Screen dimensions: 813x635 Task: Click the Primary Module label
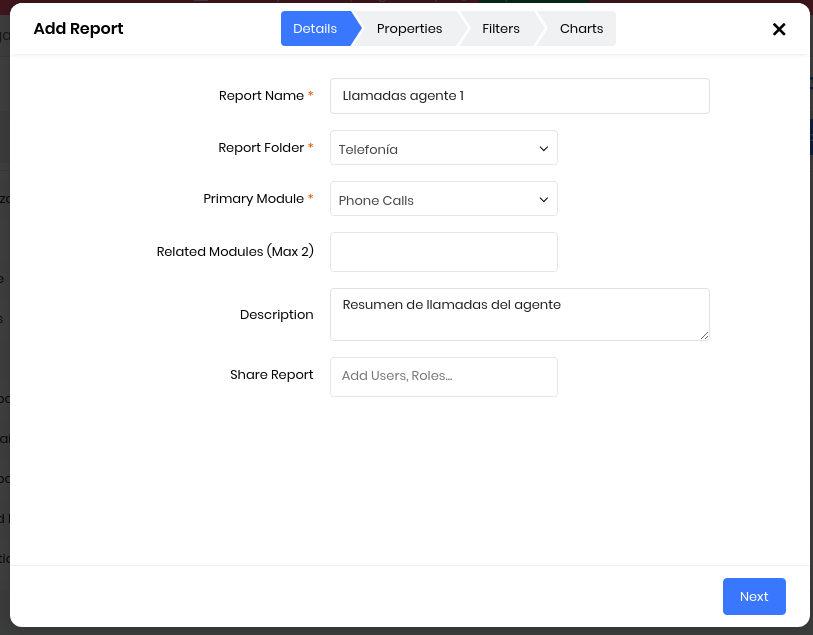pyautogui.click(x=253, y=199)
